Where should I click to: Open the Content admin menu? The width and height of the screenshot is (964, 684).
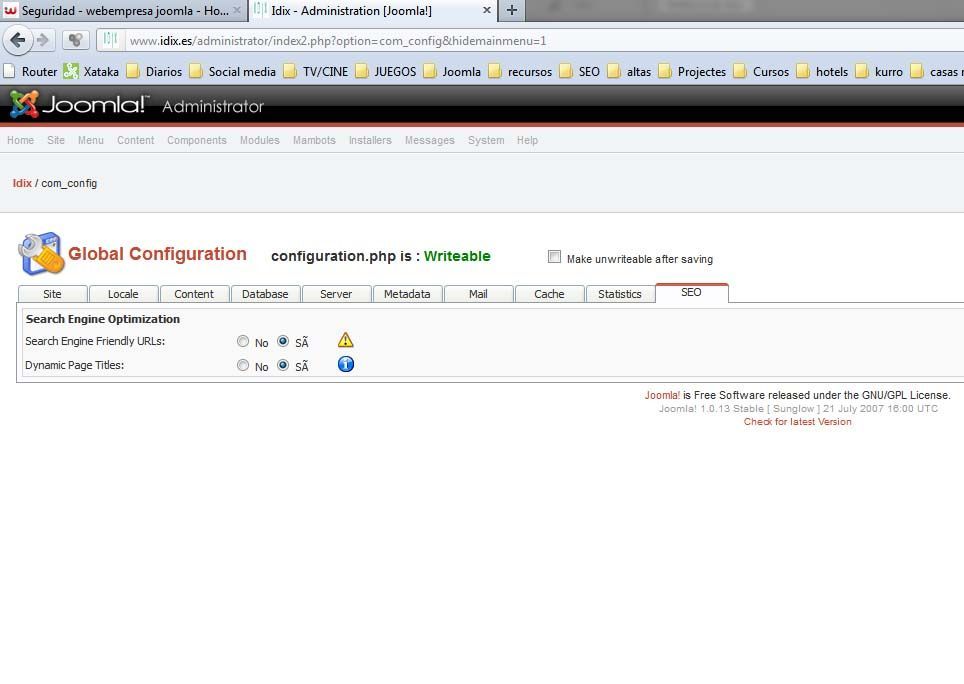coord(135,140)
